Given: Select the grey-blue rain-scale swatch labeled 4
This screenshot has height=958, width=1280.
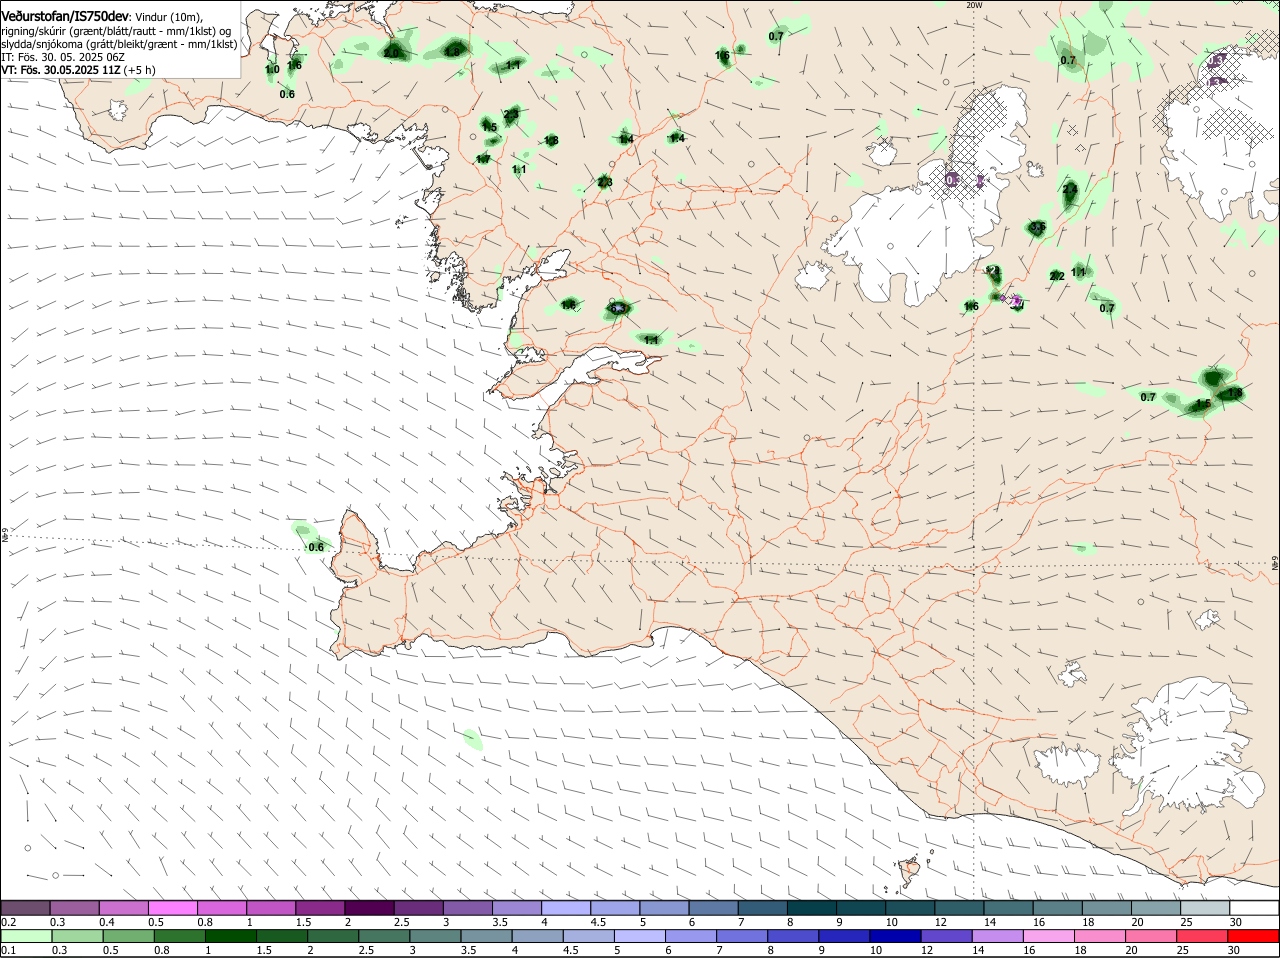Looking at the screenshot, I should click(x=538, y=936).
